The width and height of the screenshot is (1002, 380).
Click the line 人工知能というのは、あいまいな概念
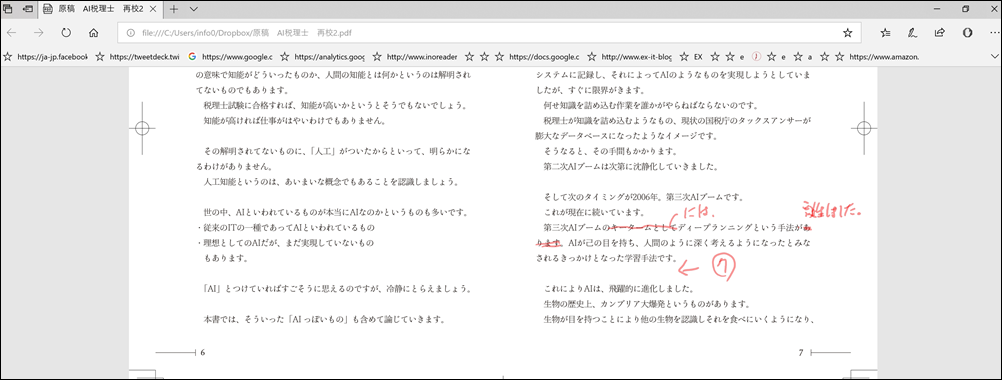331,181
